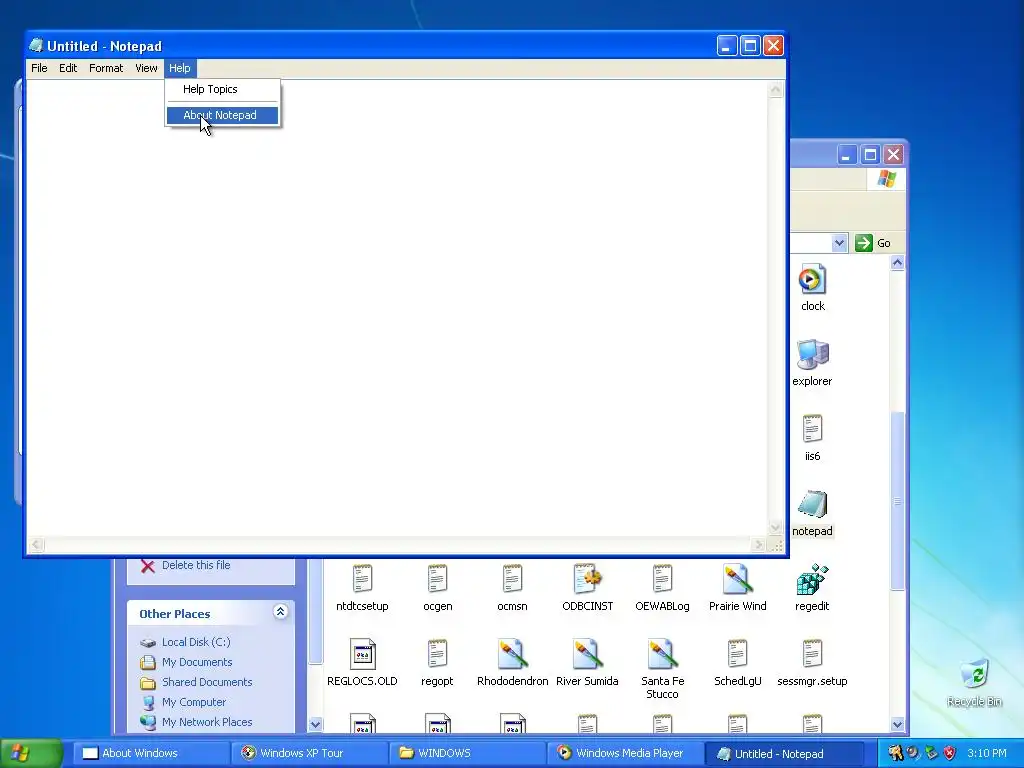
Task: Choose Help Topics from the menu
Action: tap(223, 89)
